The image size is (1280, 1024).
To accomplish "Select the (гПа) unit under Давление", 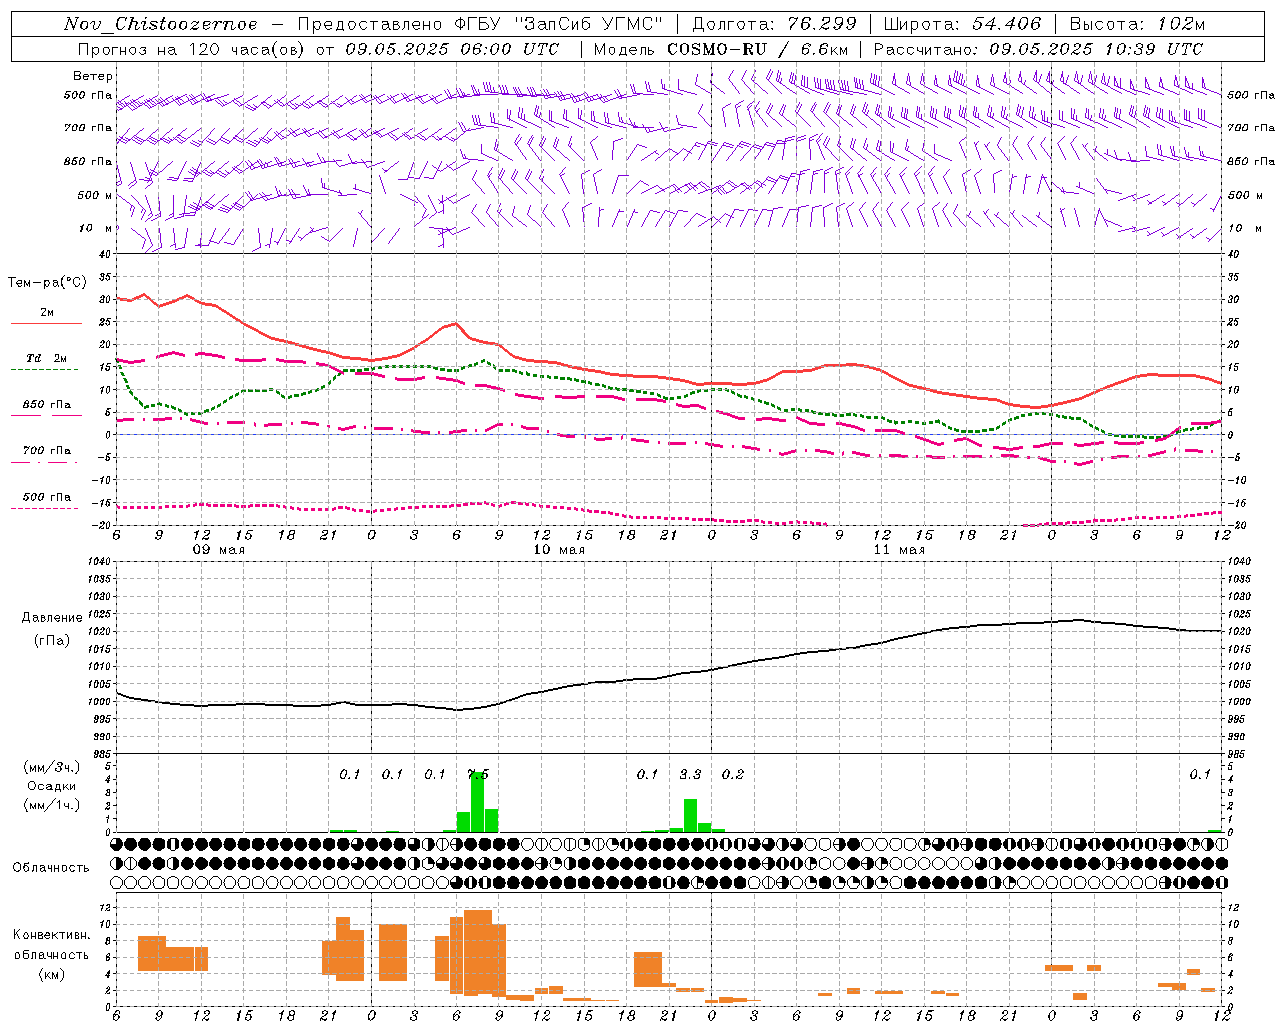I will 52,641.
